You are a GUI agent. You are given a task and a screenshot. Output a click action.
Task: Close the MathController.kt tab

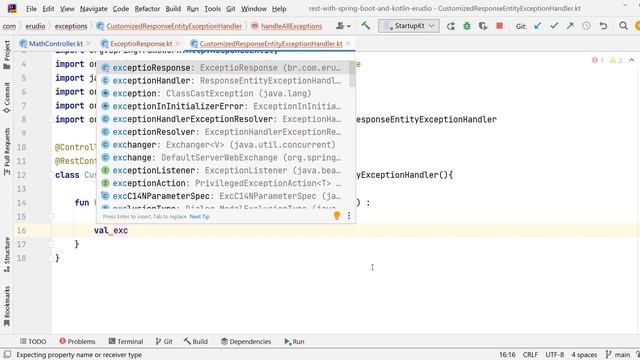click(x=89, y=43)
